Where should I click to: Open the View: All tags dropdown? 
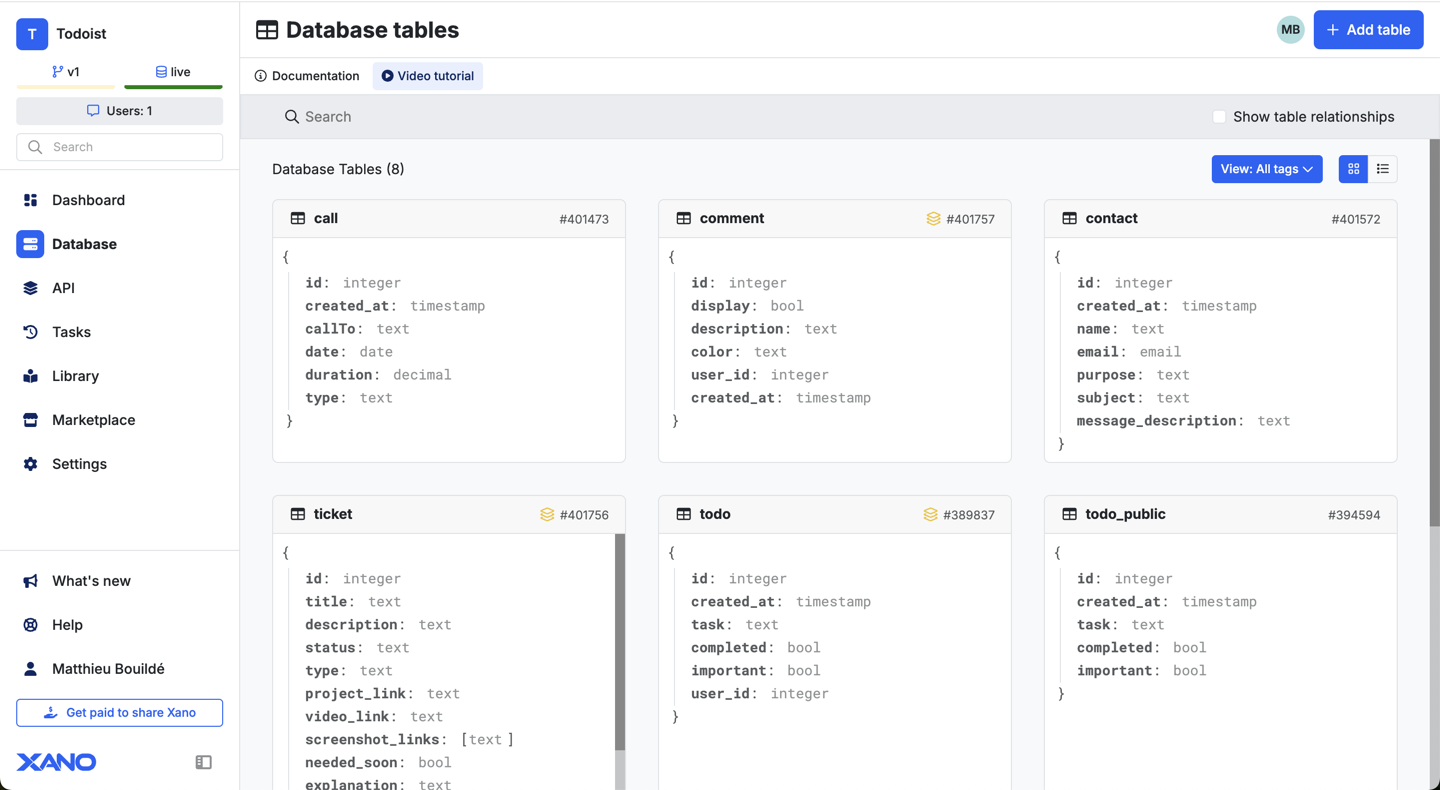tap(1267, 169)
